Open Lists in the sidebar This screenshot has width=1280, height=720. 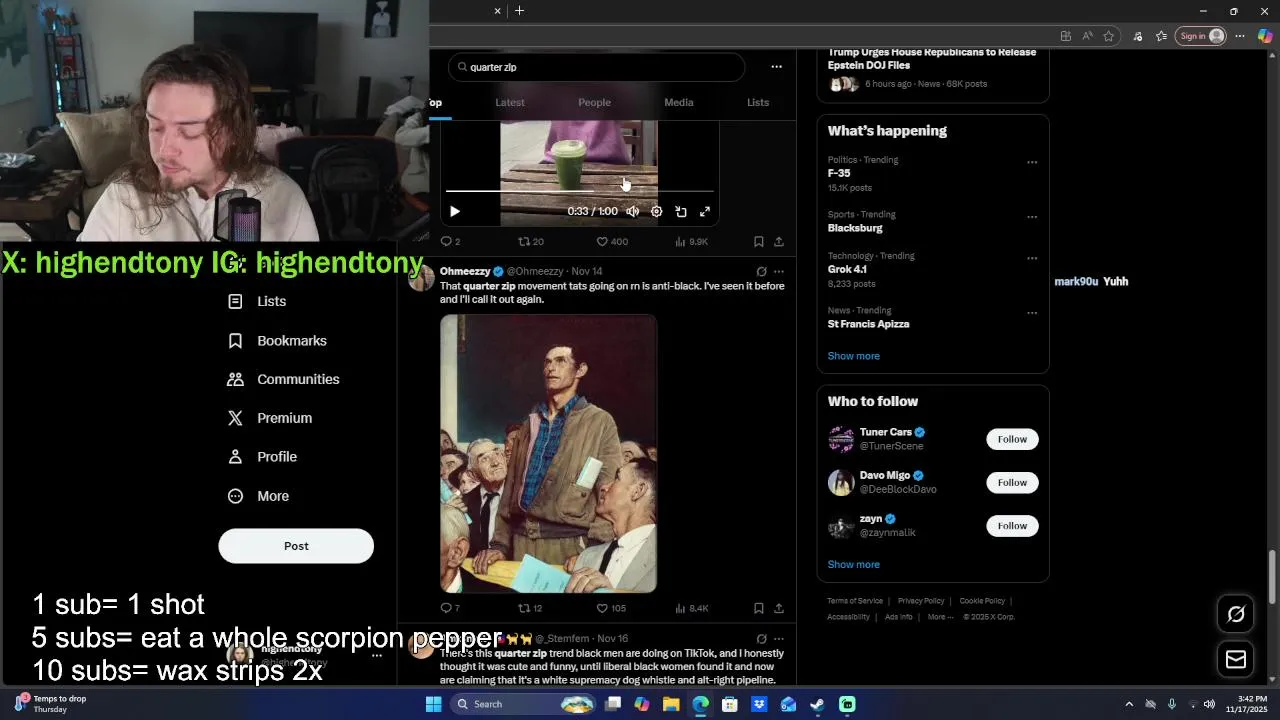(258, 301)
